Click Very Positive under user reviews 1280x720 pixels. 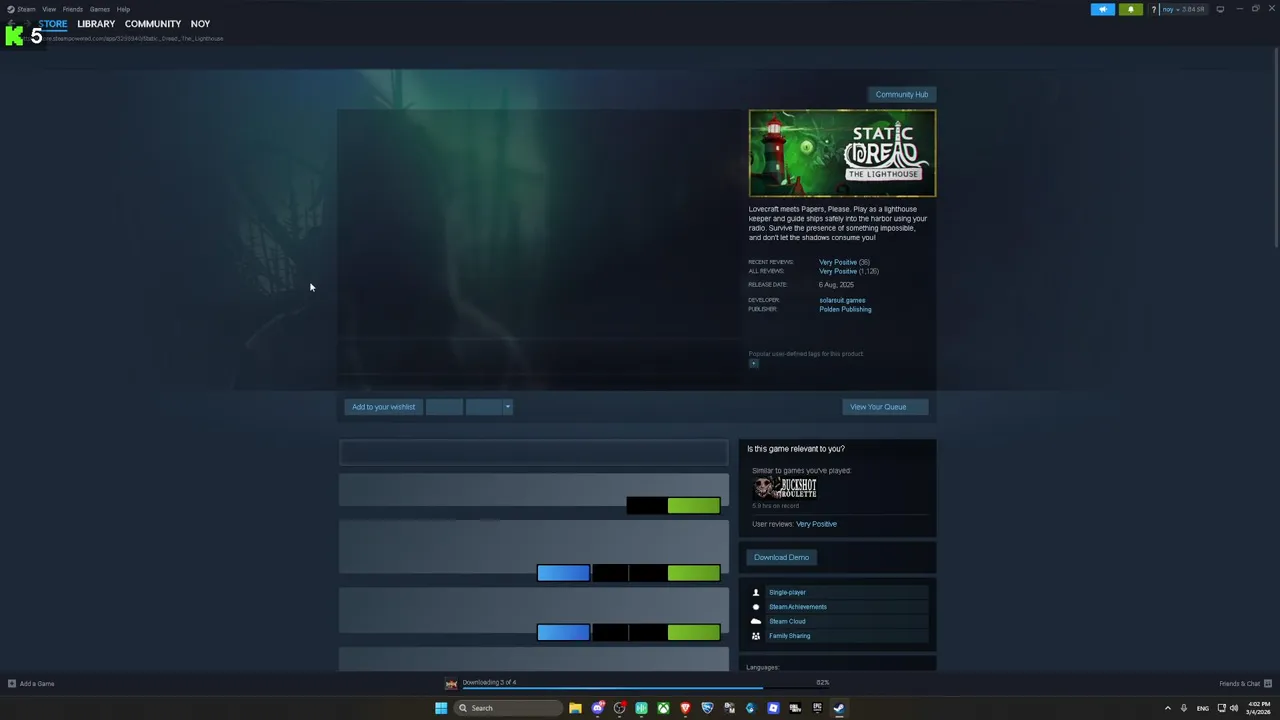tap(816, 524)
